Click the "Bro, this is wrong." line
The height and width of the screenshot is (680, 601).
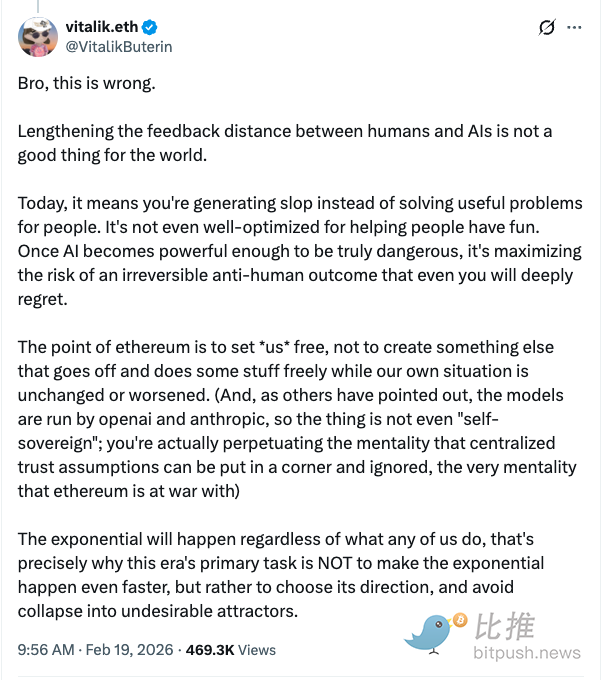coord(87,83)
